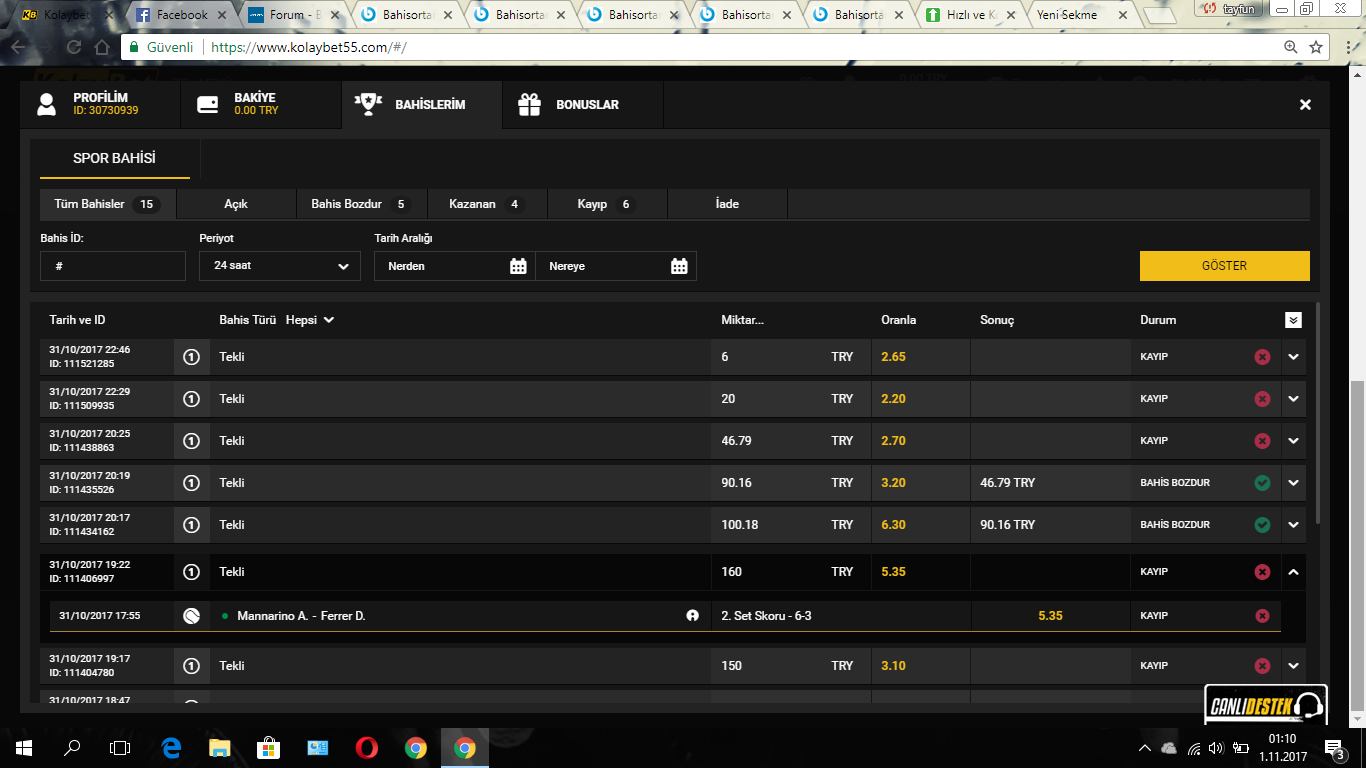Expand the bet row ID 111438863
The image size is (1366, 768).
pyautogui.click(x=1293, y=441)
